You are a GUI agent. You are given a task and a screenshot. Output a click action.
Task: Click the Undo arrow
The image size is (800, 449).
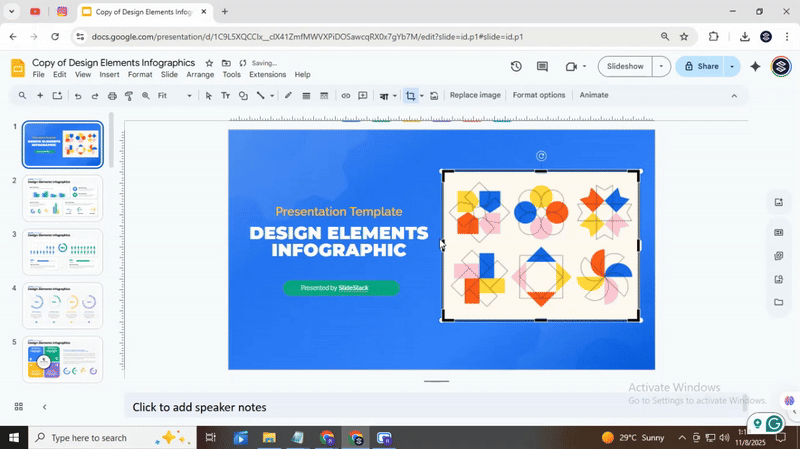pos(78,96)
